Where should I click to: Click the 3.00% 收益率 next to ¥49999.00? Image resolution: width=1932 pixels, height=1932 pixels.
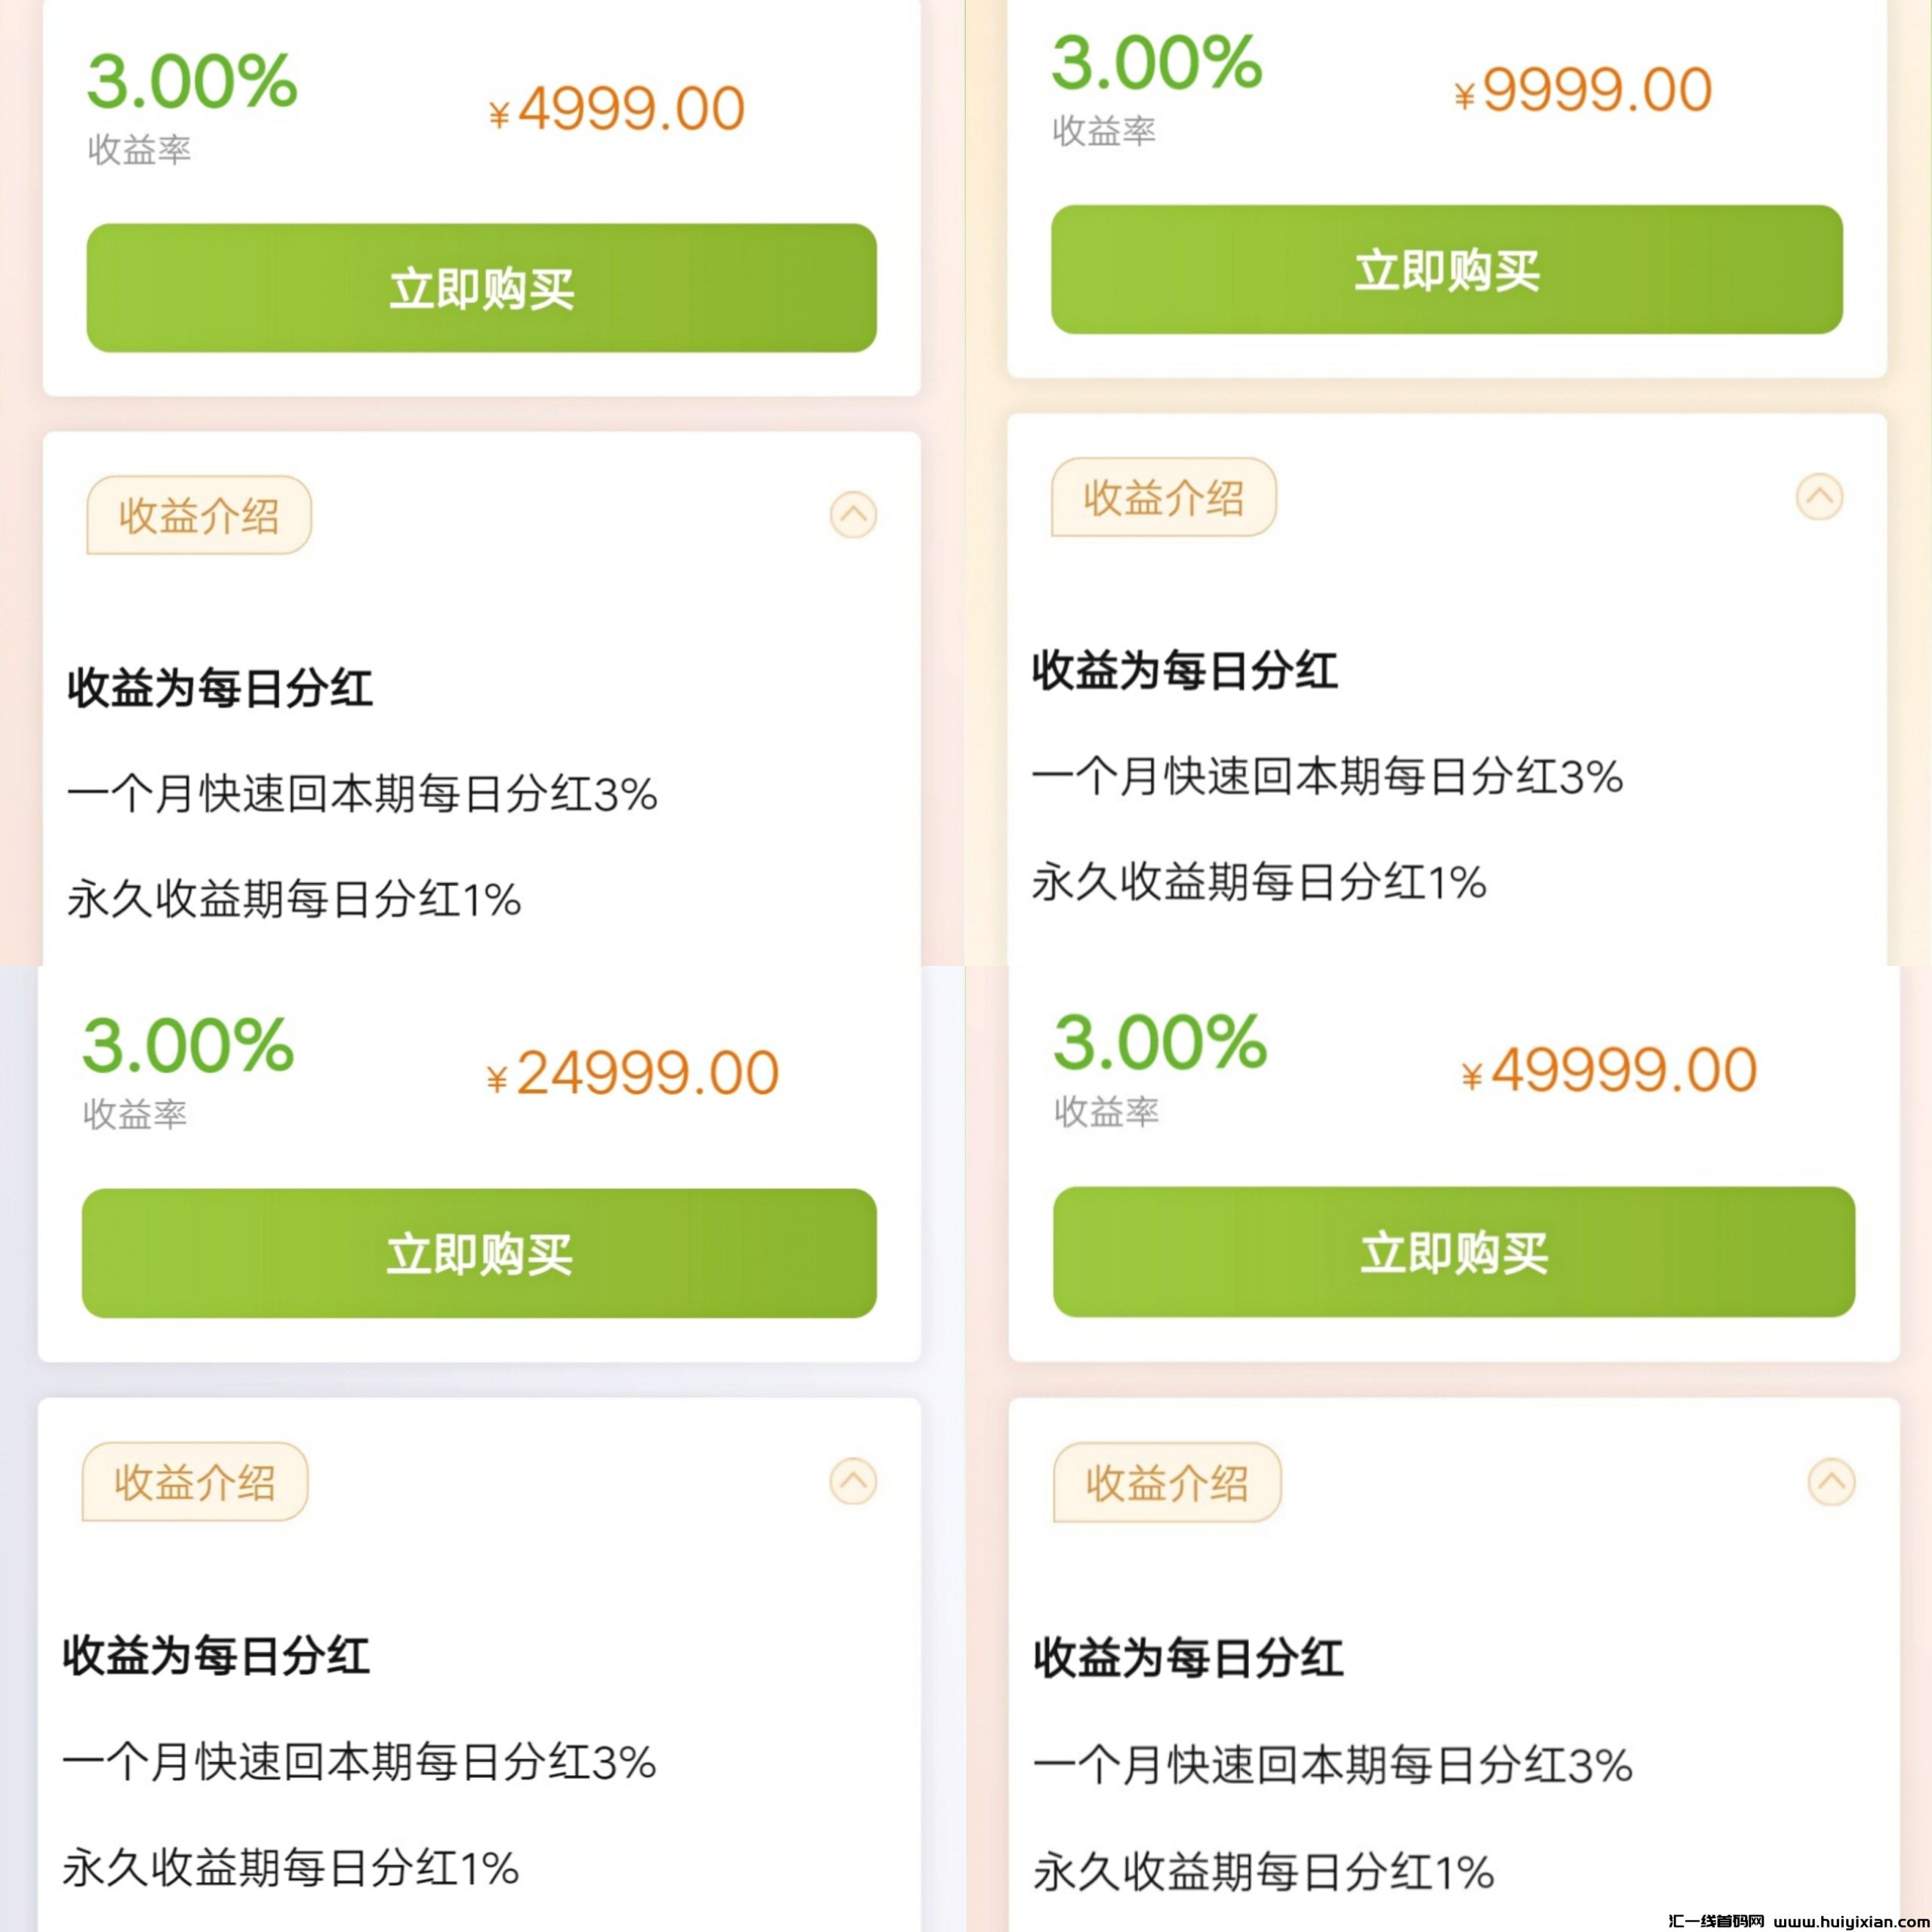click(x=1160, y=1043)
